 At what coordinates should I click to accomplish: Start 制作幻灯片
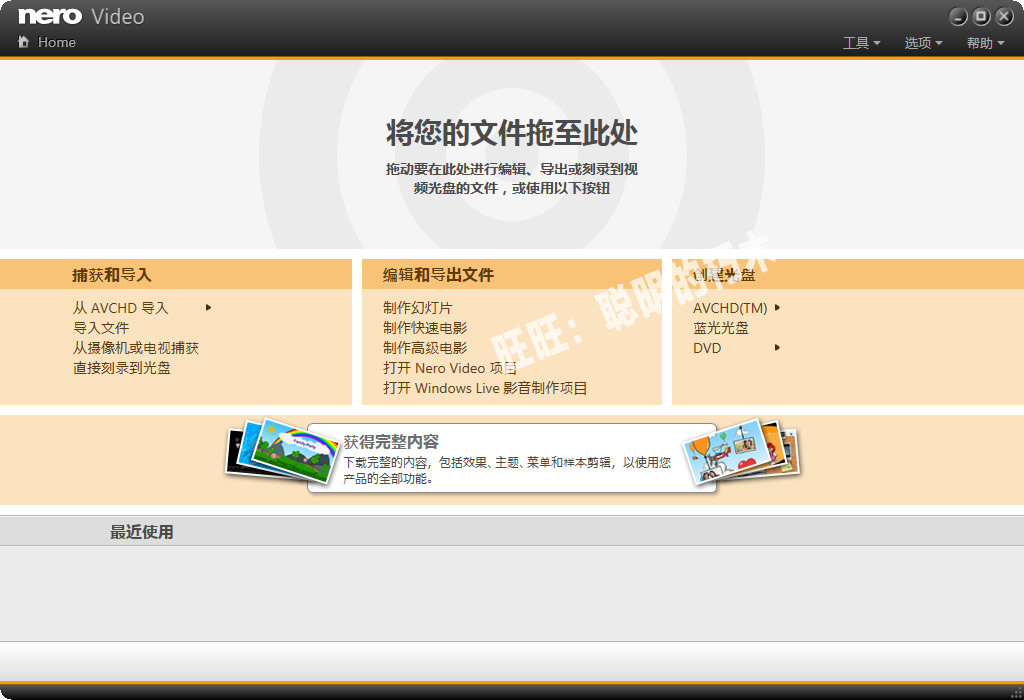coord(418,308)
